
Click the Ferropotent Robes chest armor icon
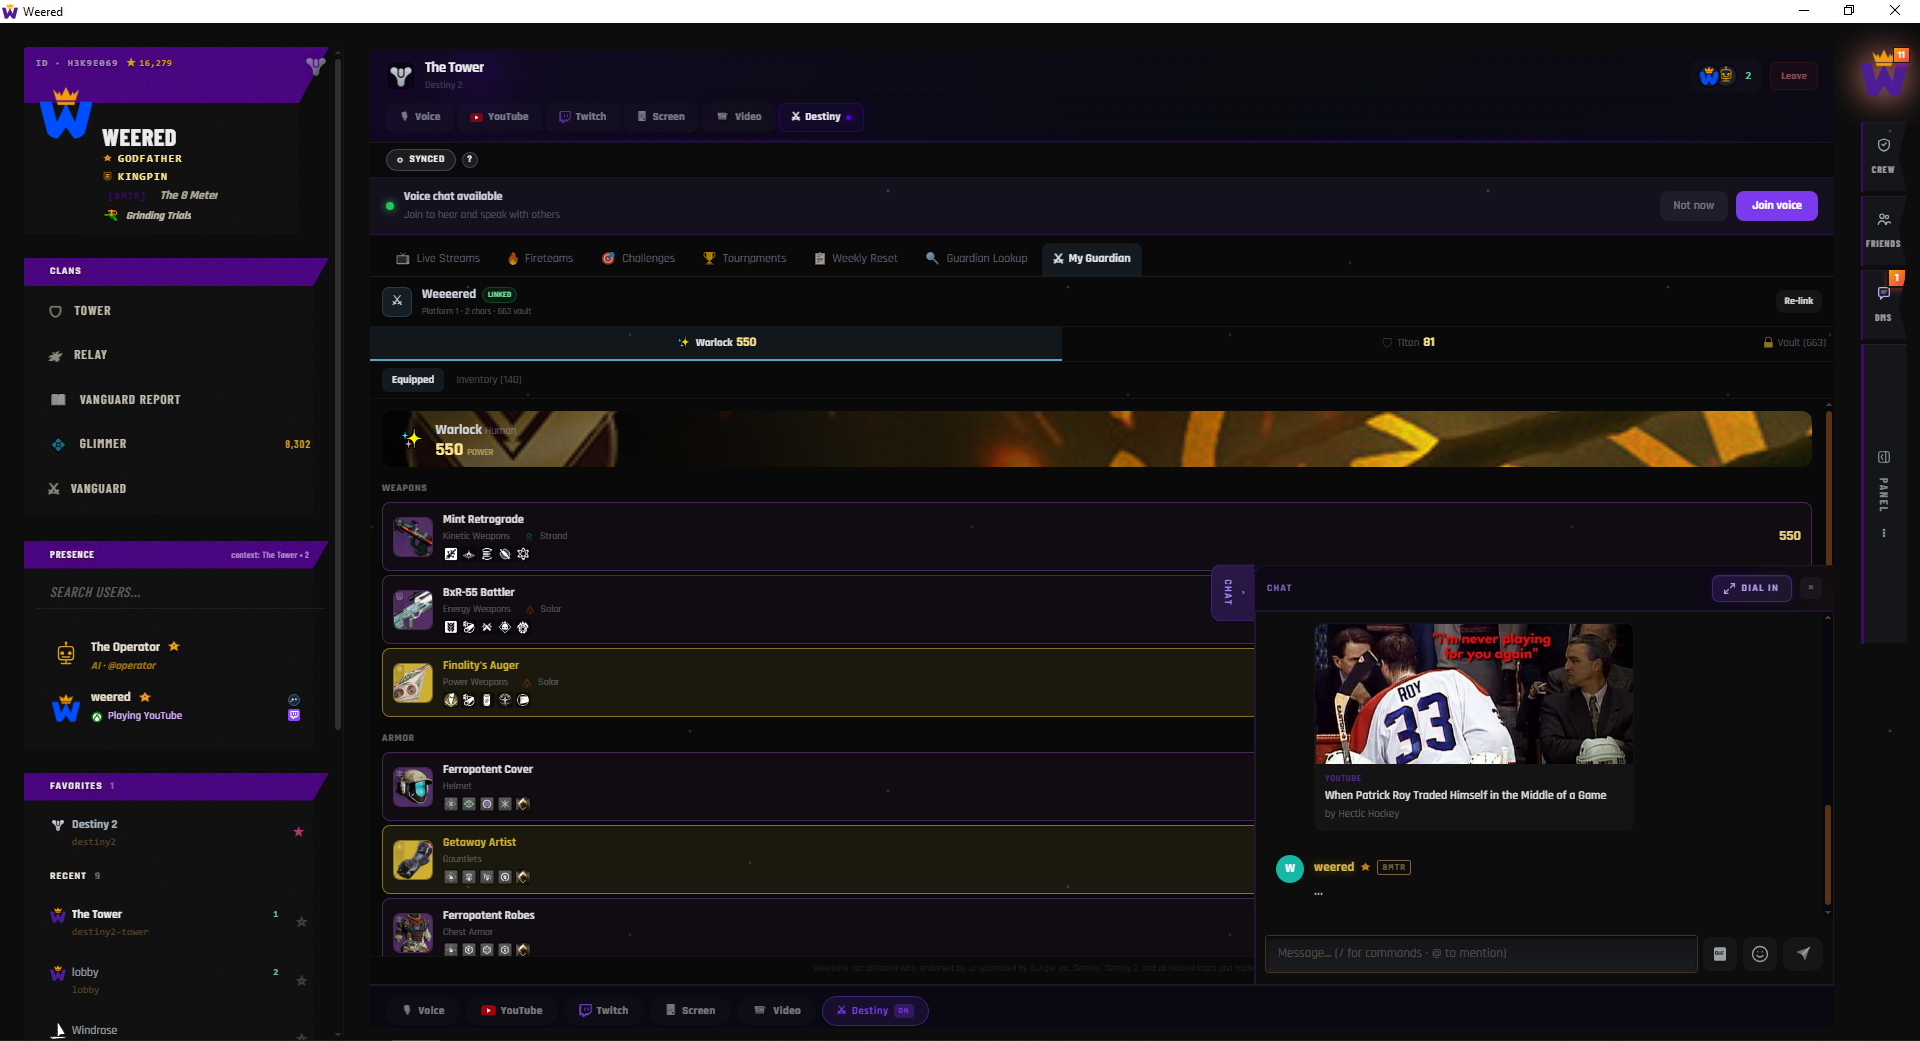(x=412, y=933)
